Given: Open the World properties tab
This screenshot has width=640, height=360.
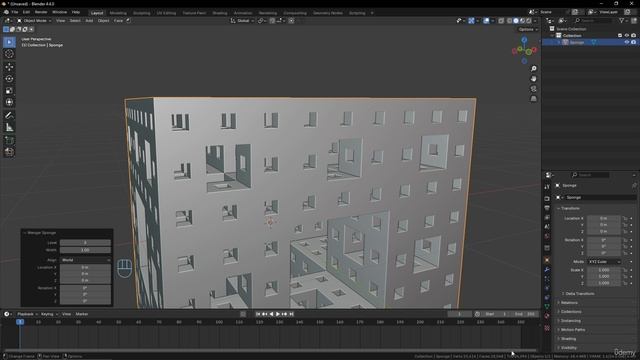Looking at the screenshot, I should pyautogui.click(x=547, y=236).
